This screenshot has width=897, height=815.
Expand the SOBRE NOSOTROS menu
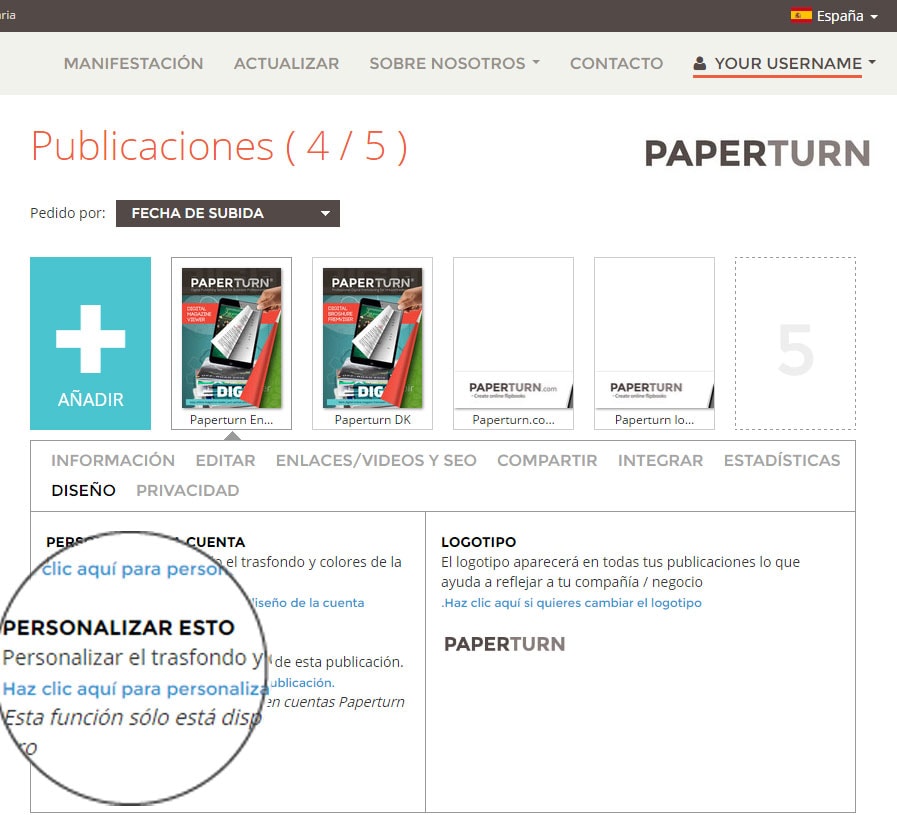(454, 63)
